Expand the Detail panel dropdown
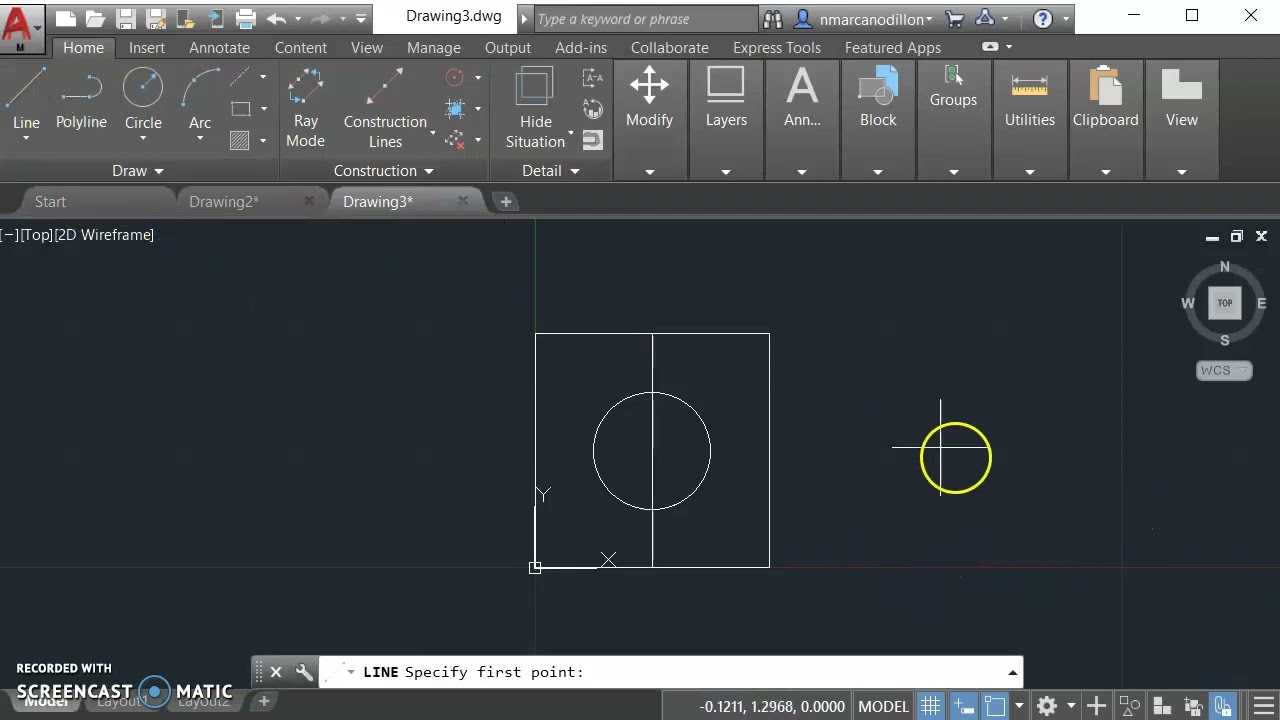The width and height of the screenshot is (1280, 720). click(x=551, y=171)
